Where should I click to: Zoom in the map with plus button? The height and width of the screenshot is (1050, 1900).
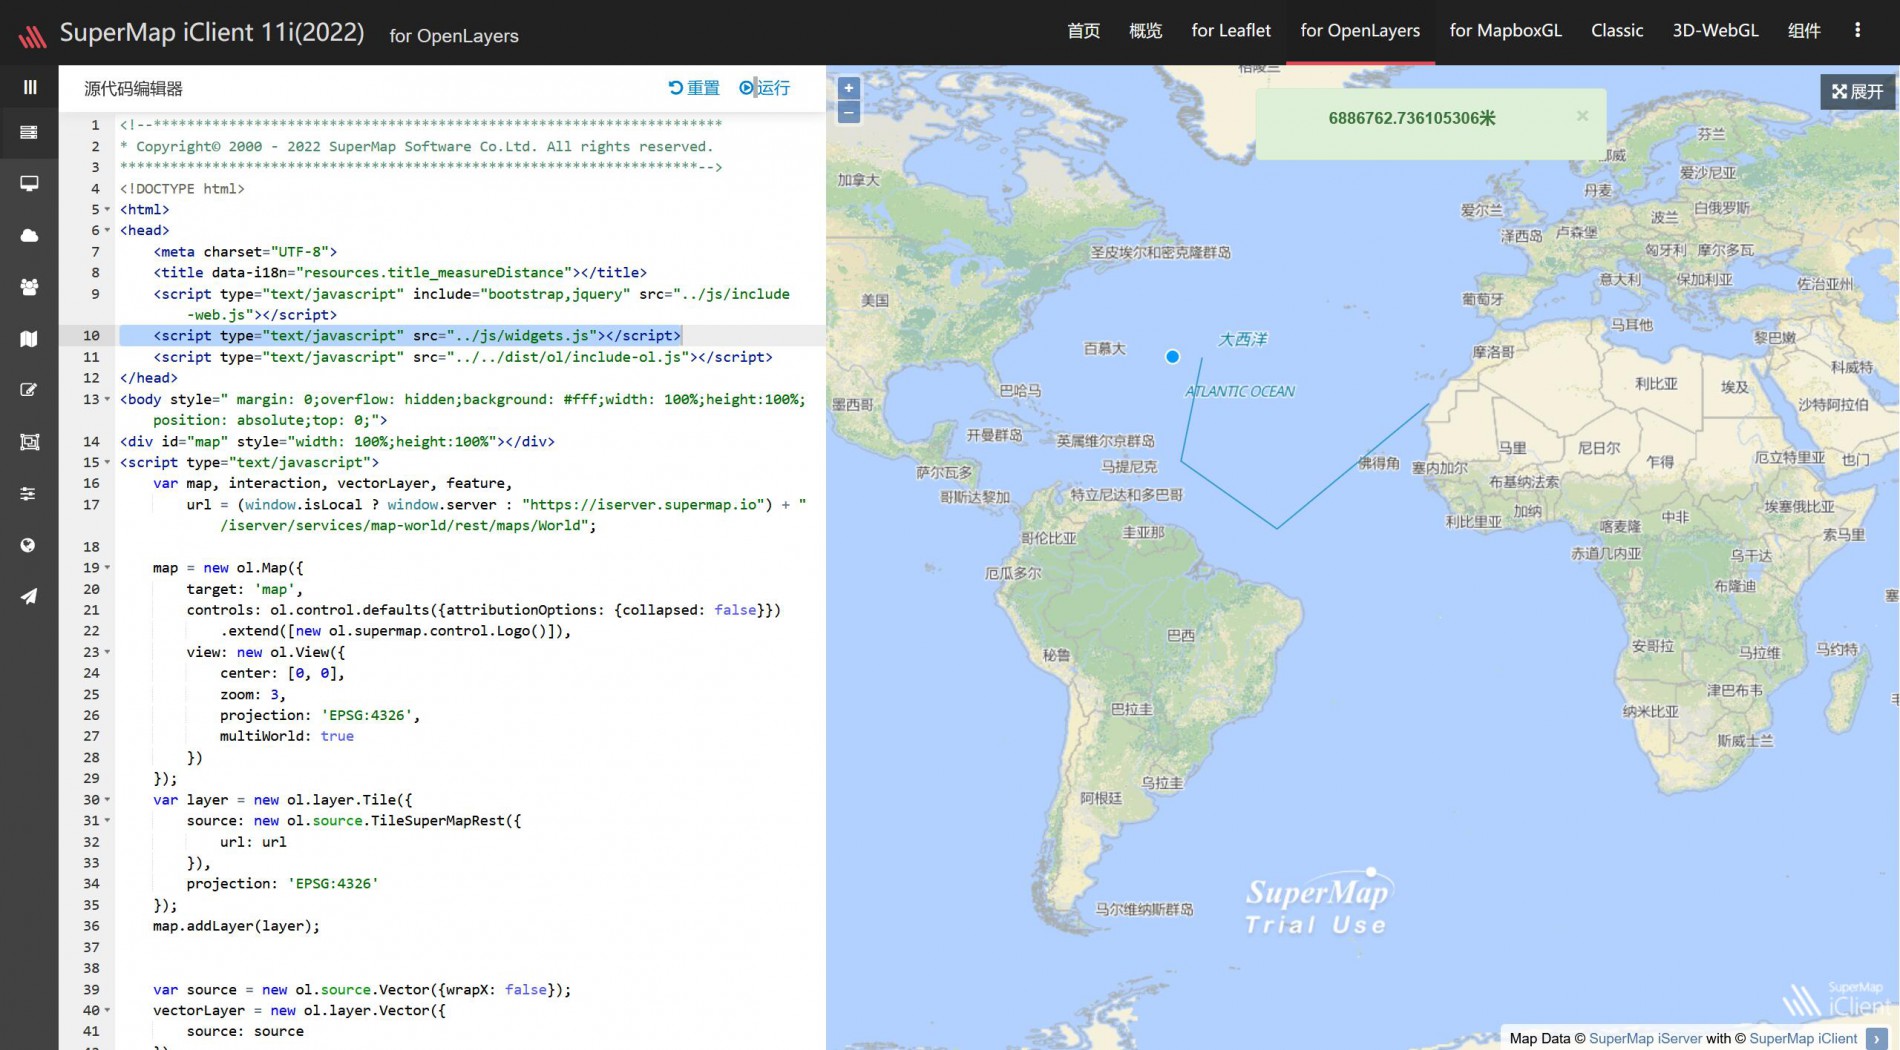click(x=848, y=88)
